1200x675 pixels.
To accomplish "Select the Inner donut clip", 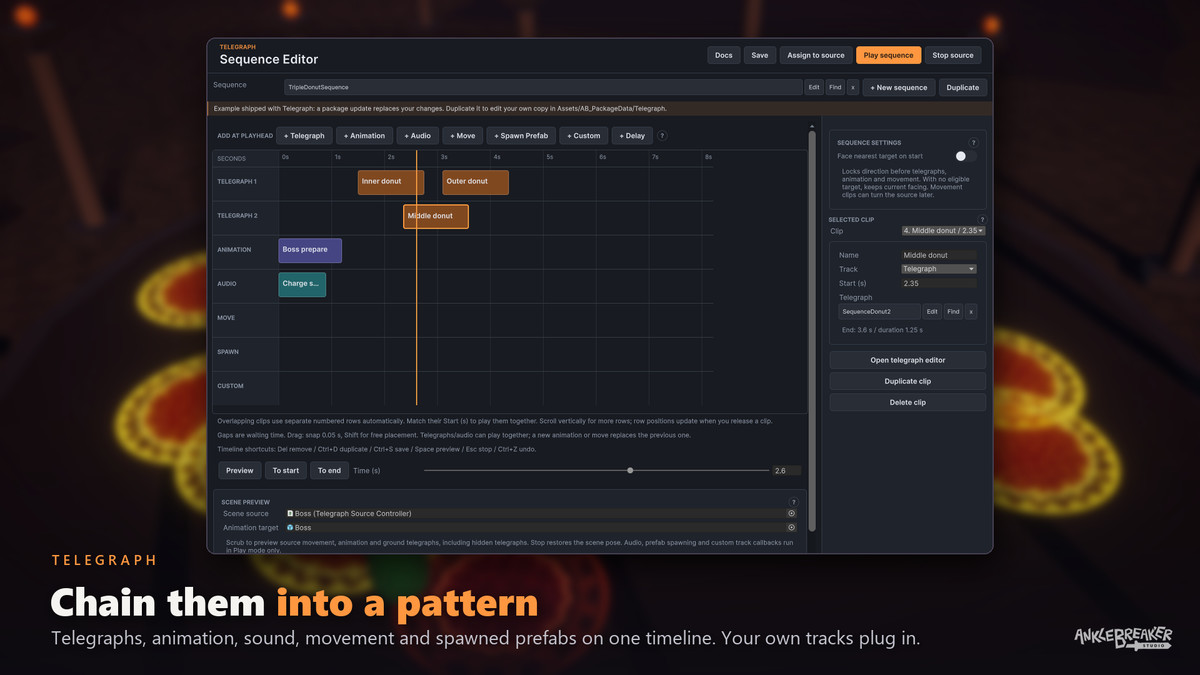I will coord(391,182).
